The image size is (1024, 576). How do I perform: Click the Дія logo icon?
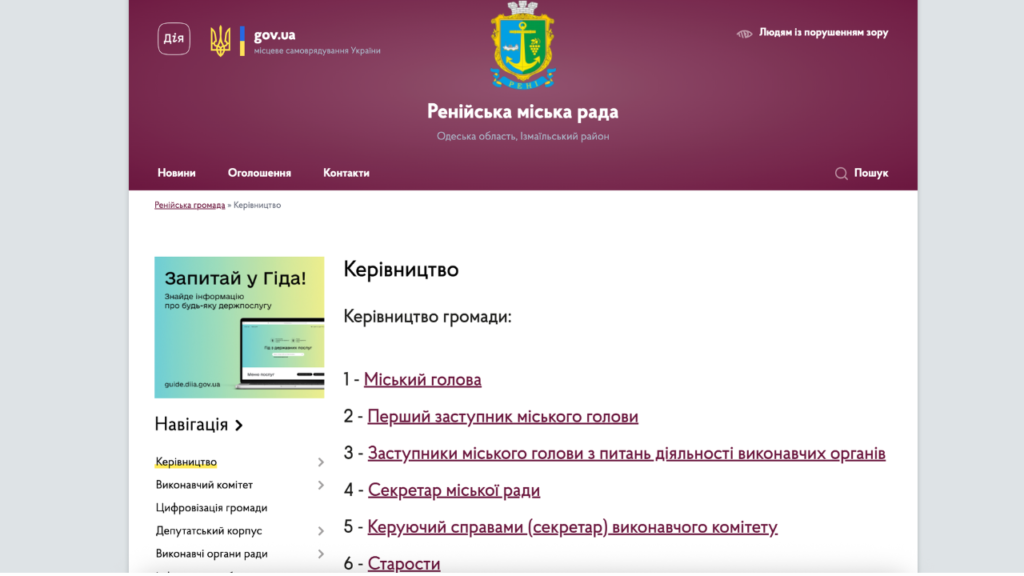tap(174, 39)
